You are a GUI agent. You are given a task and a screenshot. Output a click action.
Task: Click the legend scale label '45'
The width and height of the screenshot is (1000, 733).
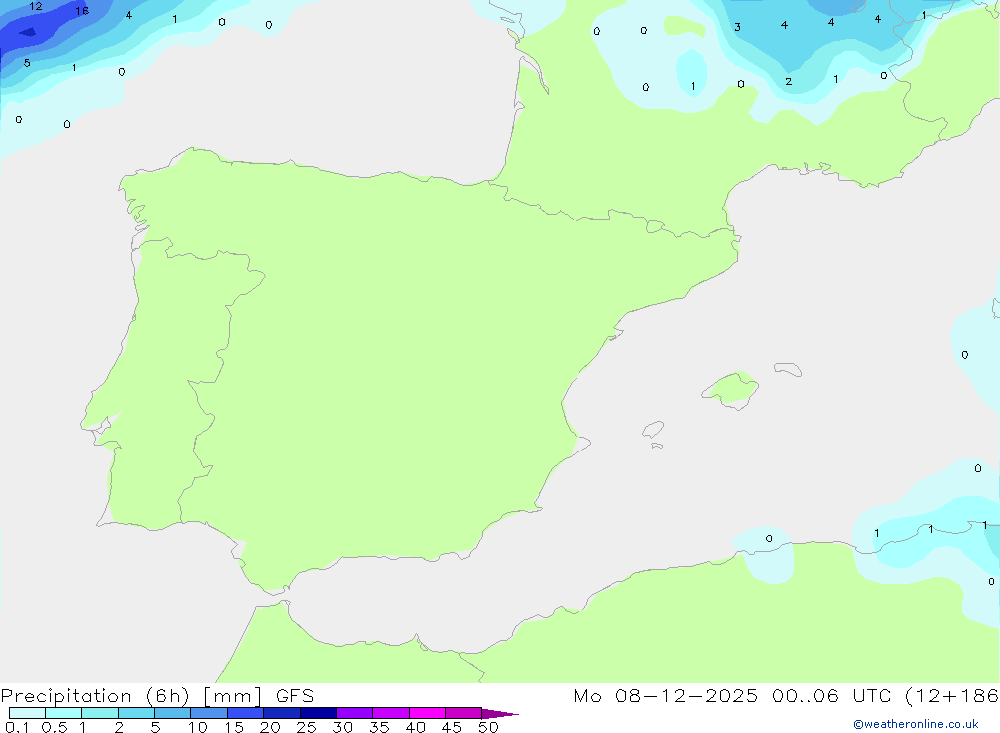click(452, 727)
